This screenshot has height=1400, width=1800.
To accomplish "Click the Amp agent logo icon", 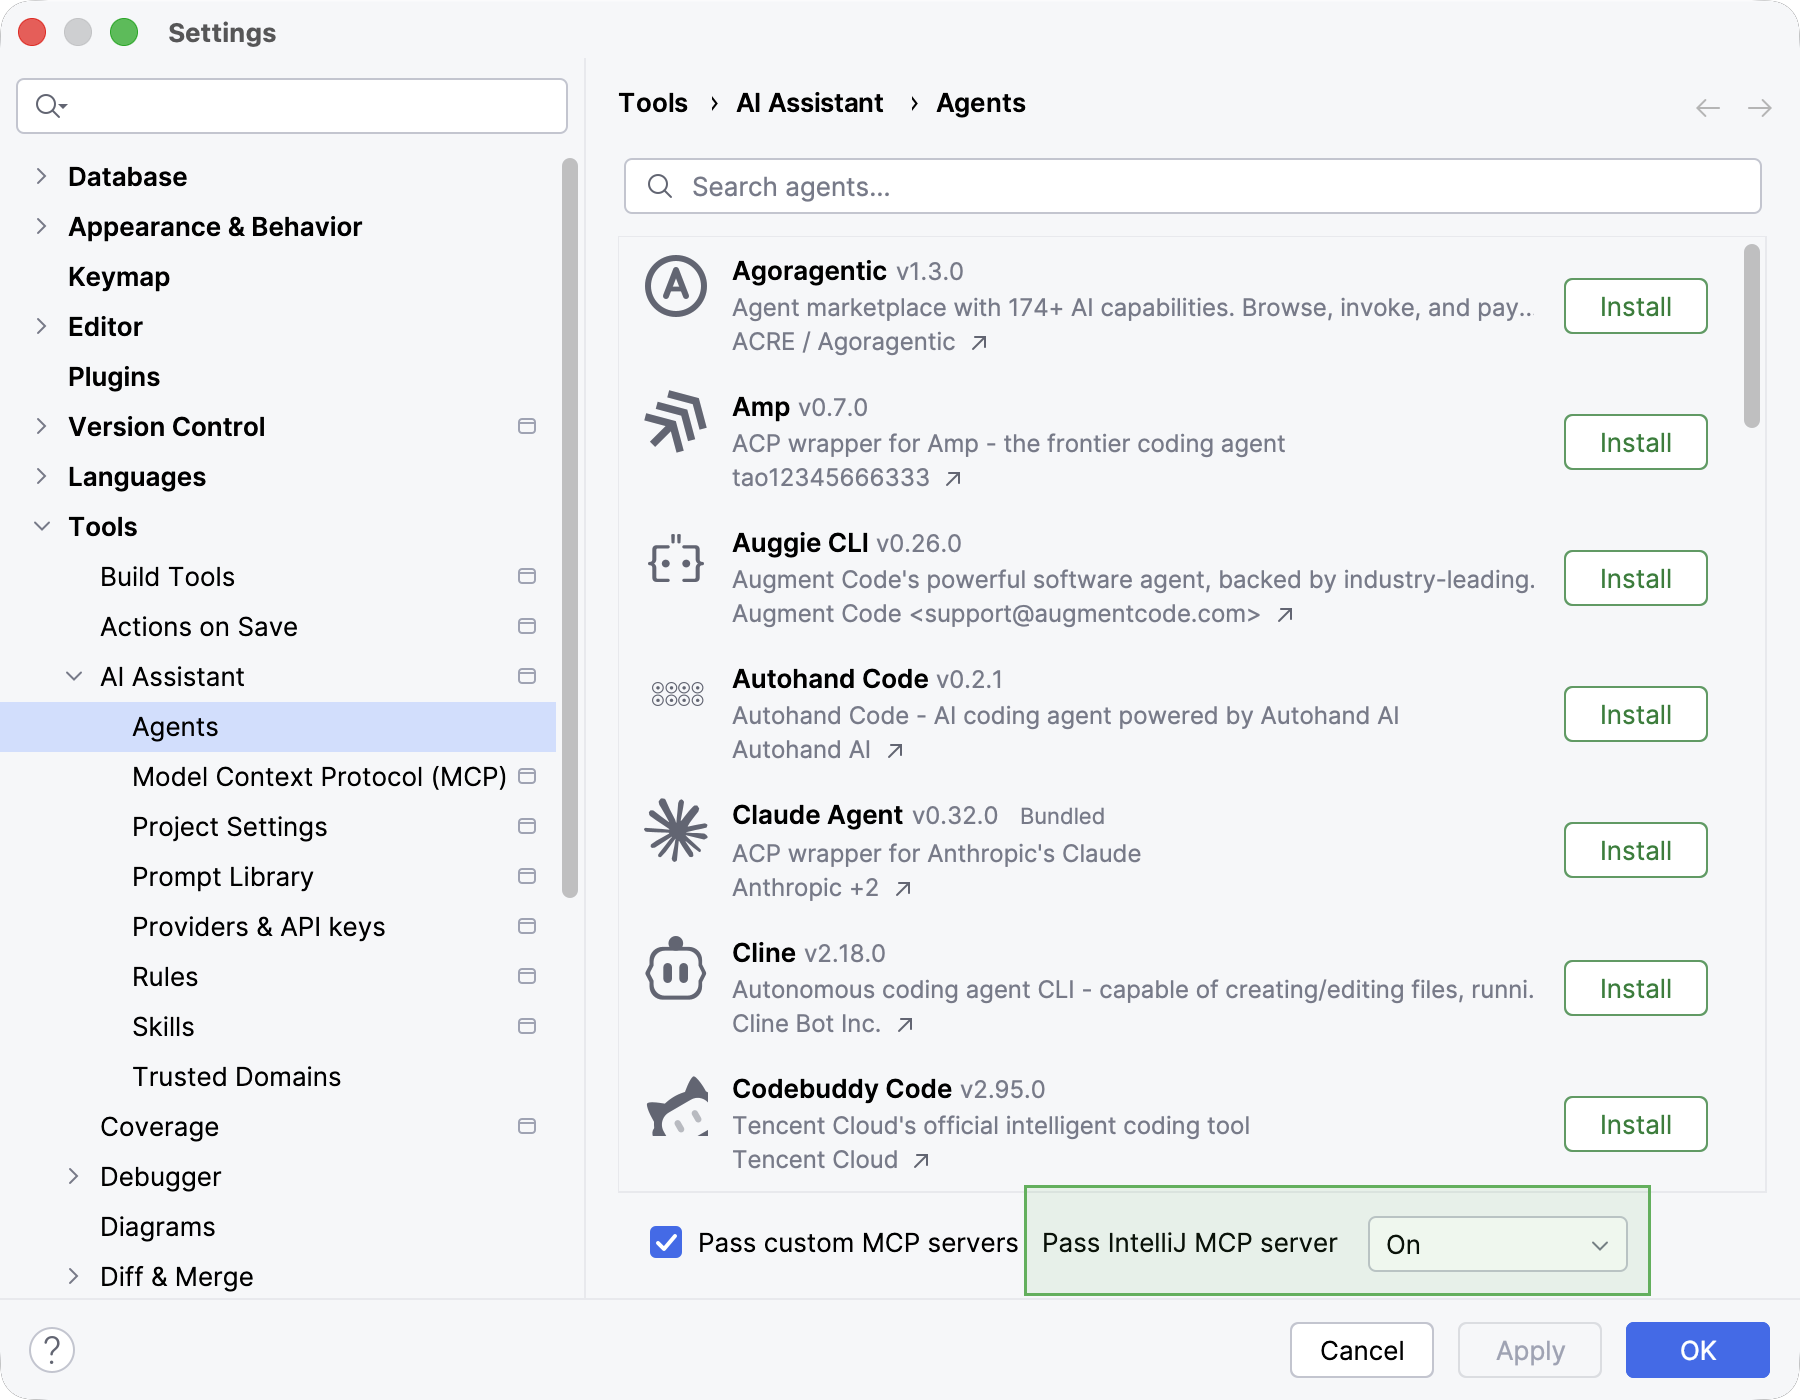I will coord(676,421).
